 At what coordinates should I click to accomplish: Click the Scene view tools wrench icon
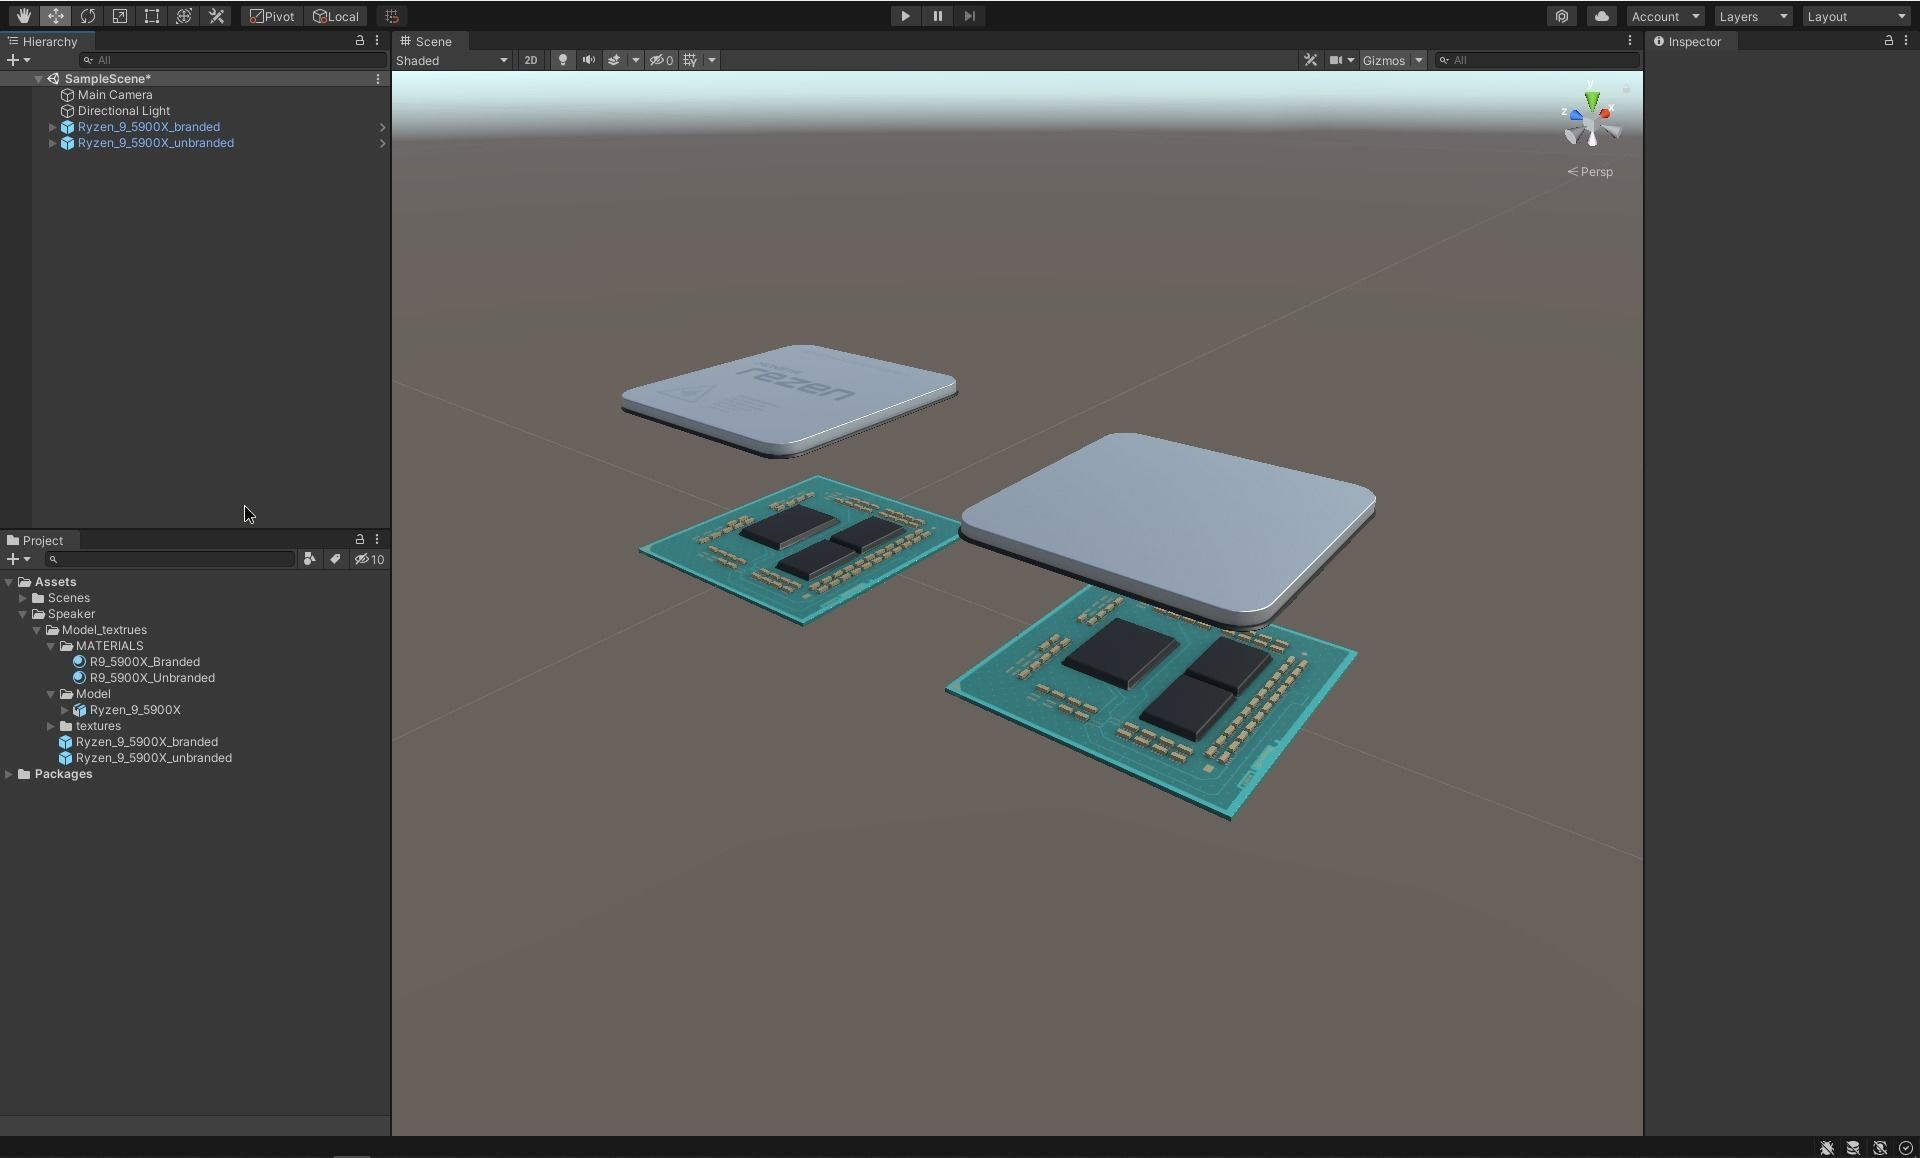coord(1310,60)
